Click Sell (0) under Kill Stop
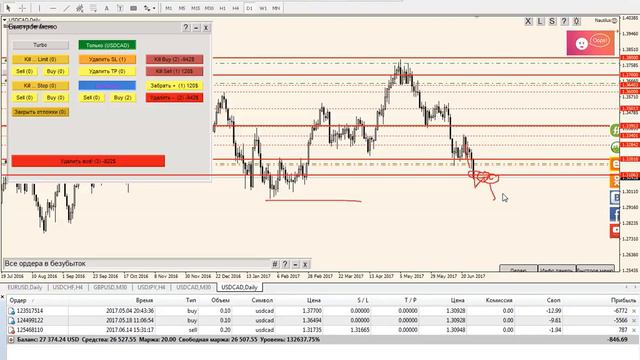640x360 pixels. pos(24,98)
